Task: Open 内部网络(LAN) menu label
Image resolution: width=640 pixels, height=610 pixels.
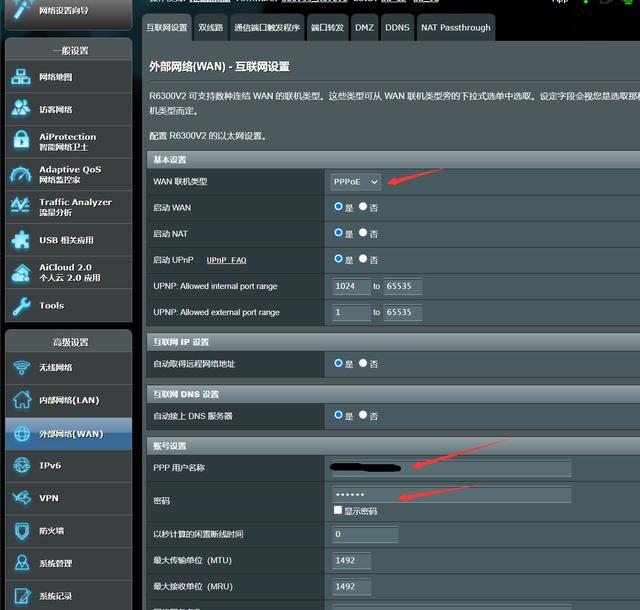Action: (x=69, y=400)
